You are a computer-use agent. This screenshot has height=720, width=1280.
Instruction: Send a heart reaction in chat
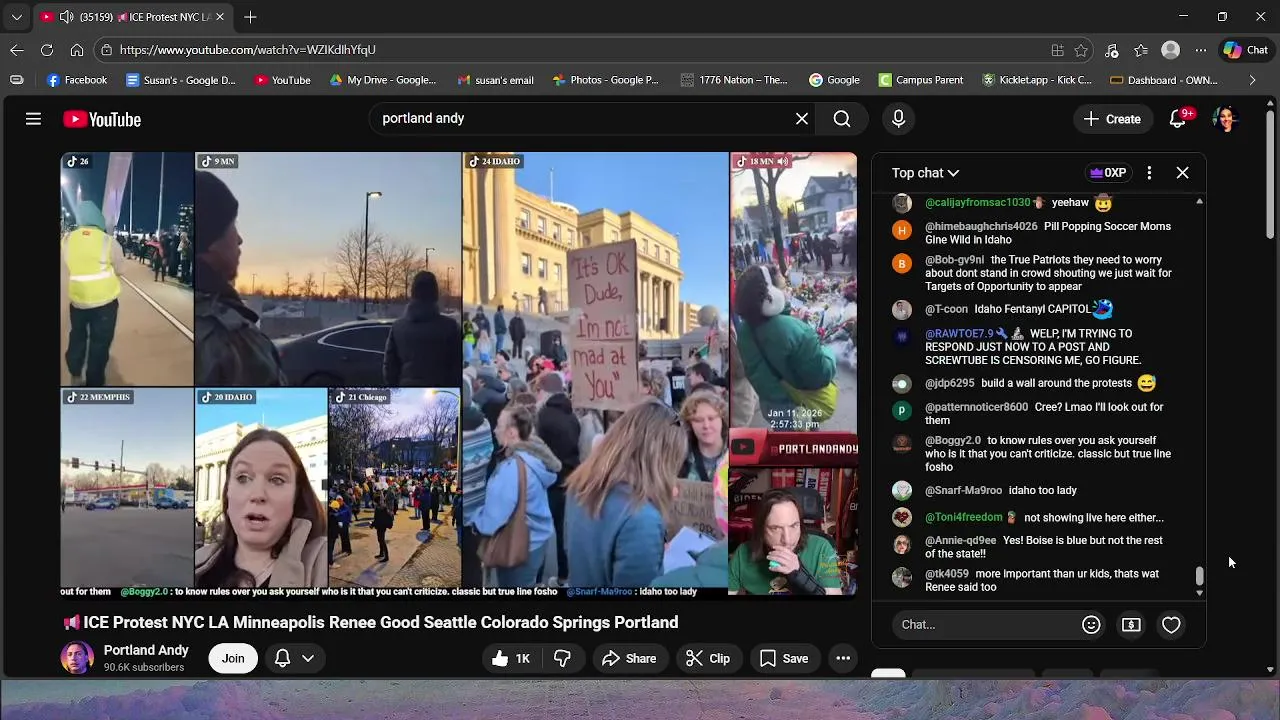pyautogui.click(x=1171, y=625)
